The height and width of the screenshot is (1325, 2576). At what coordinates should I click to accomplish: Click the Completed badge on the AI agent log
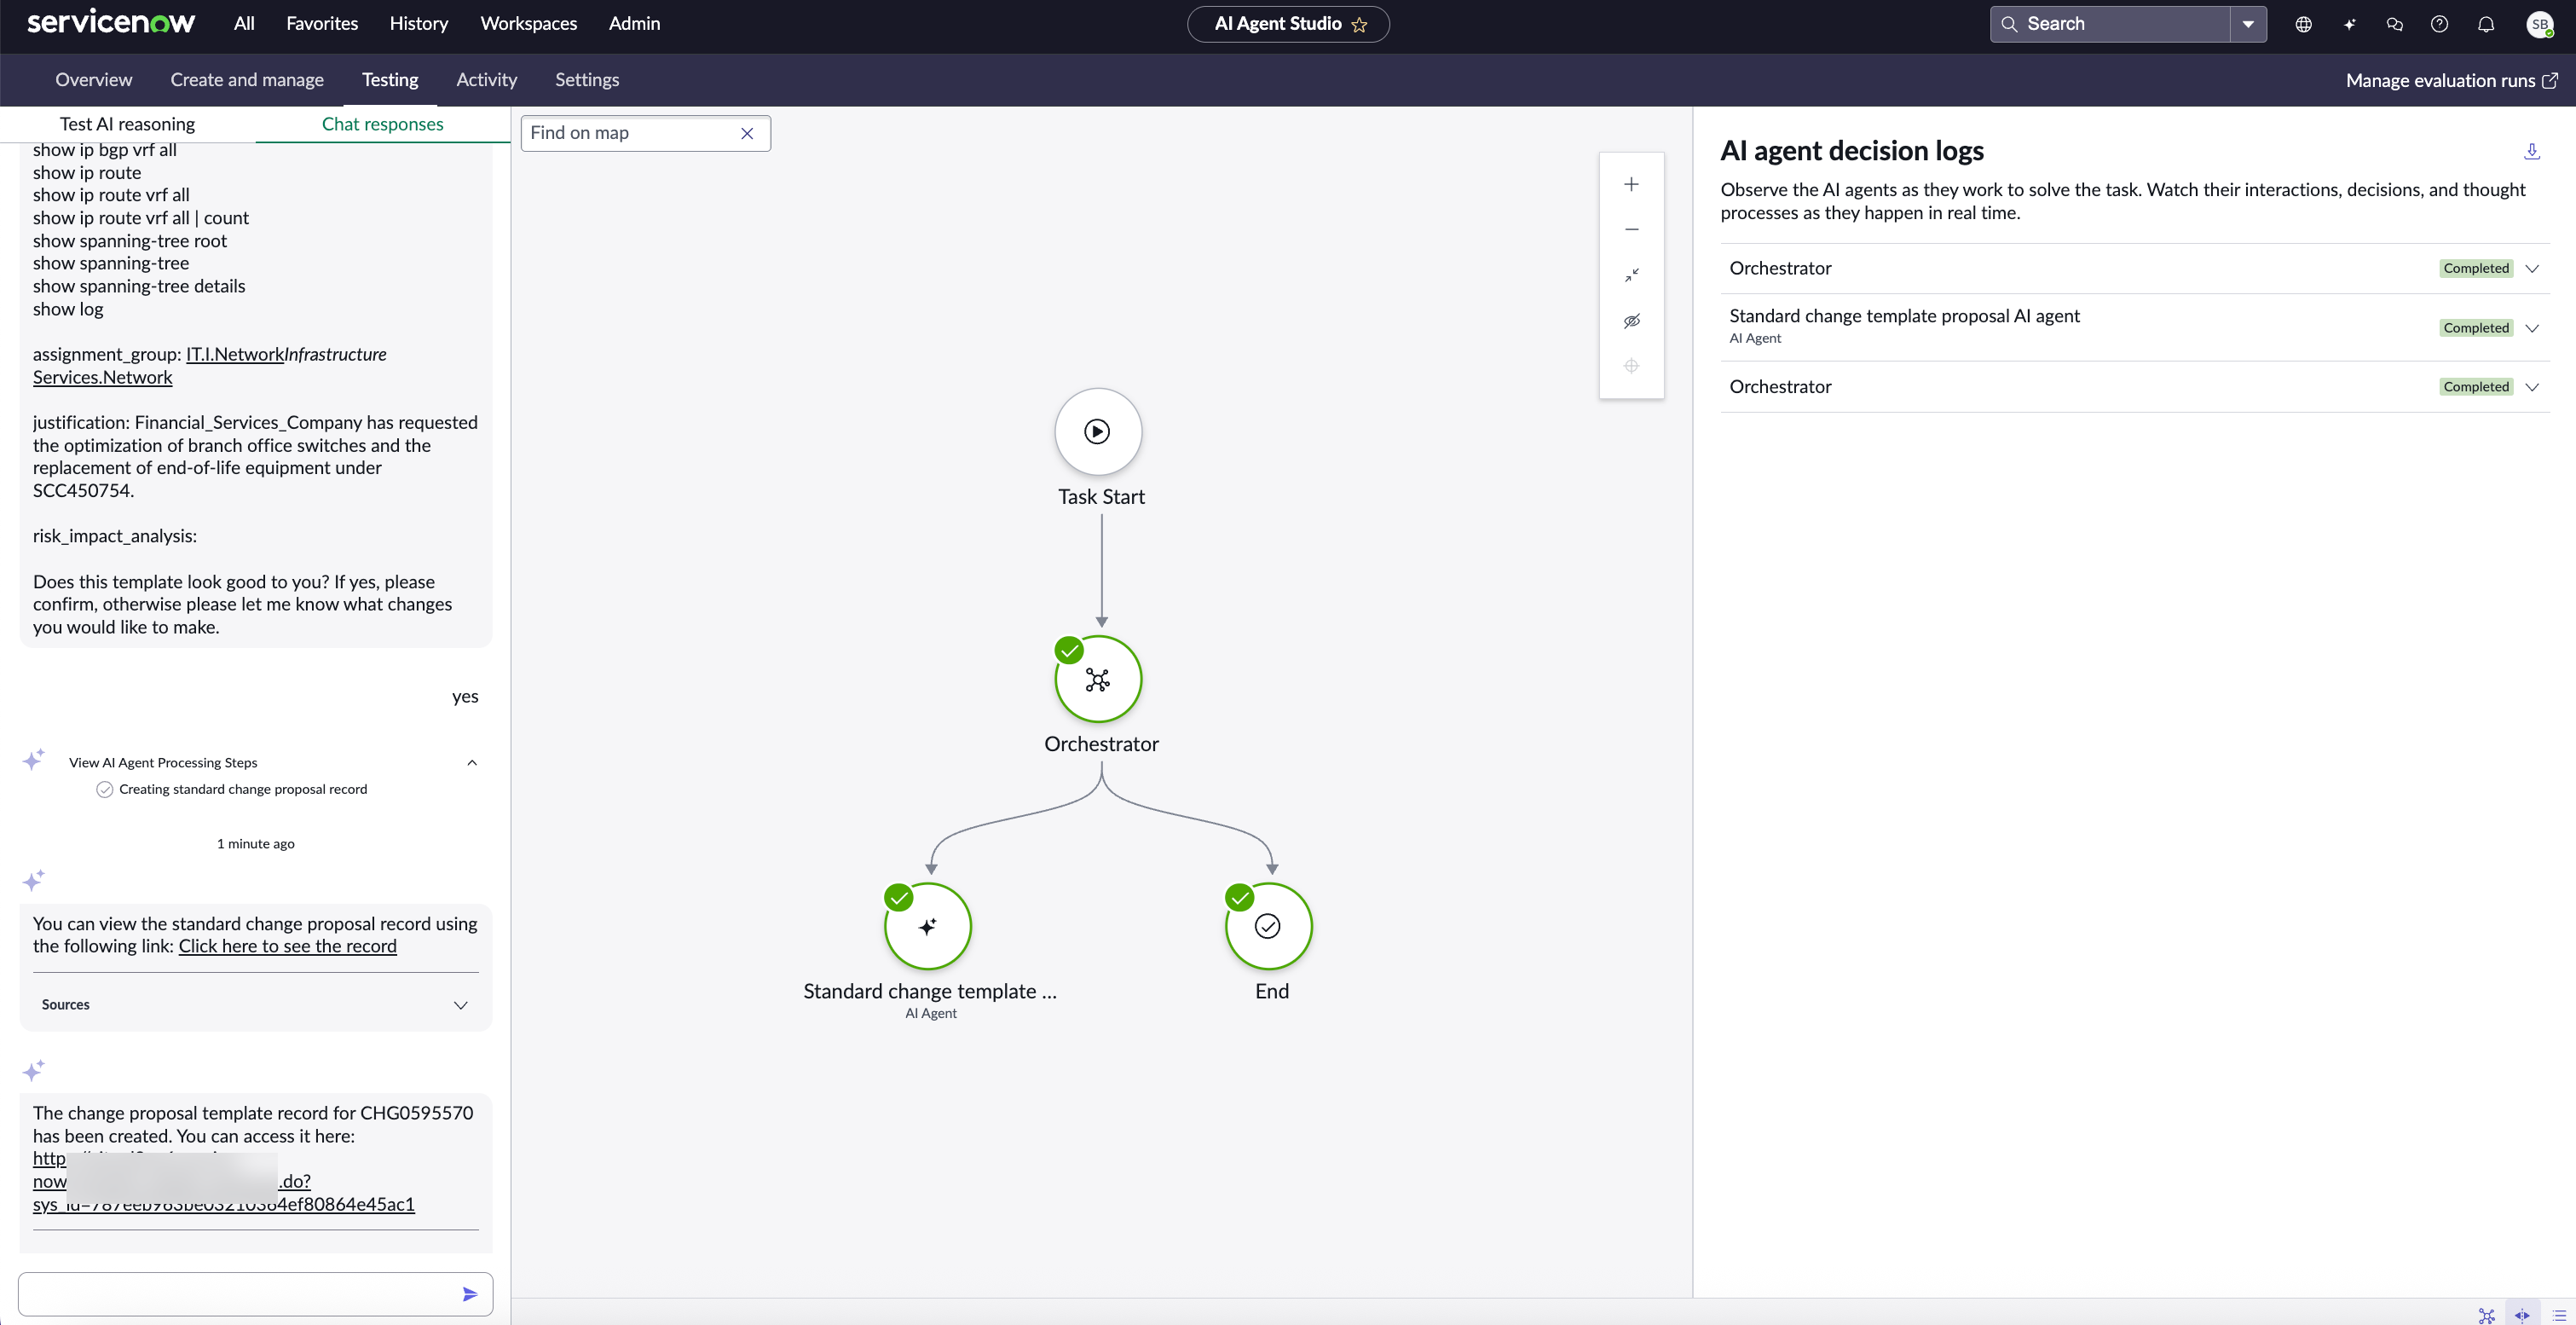2475,328
